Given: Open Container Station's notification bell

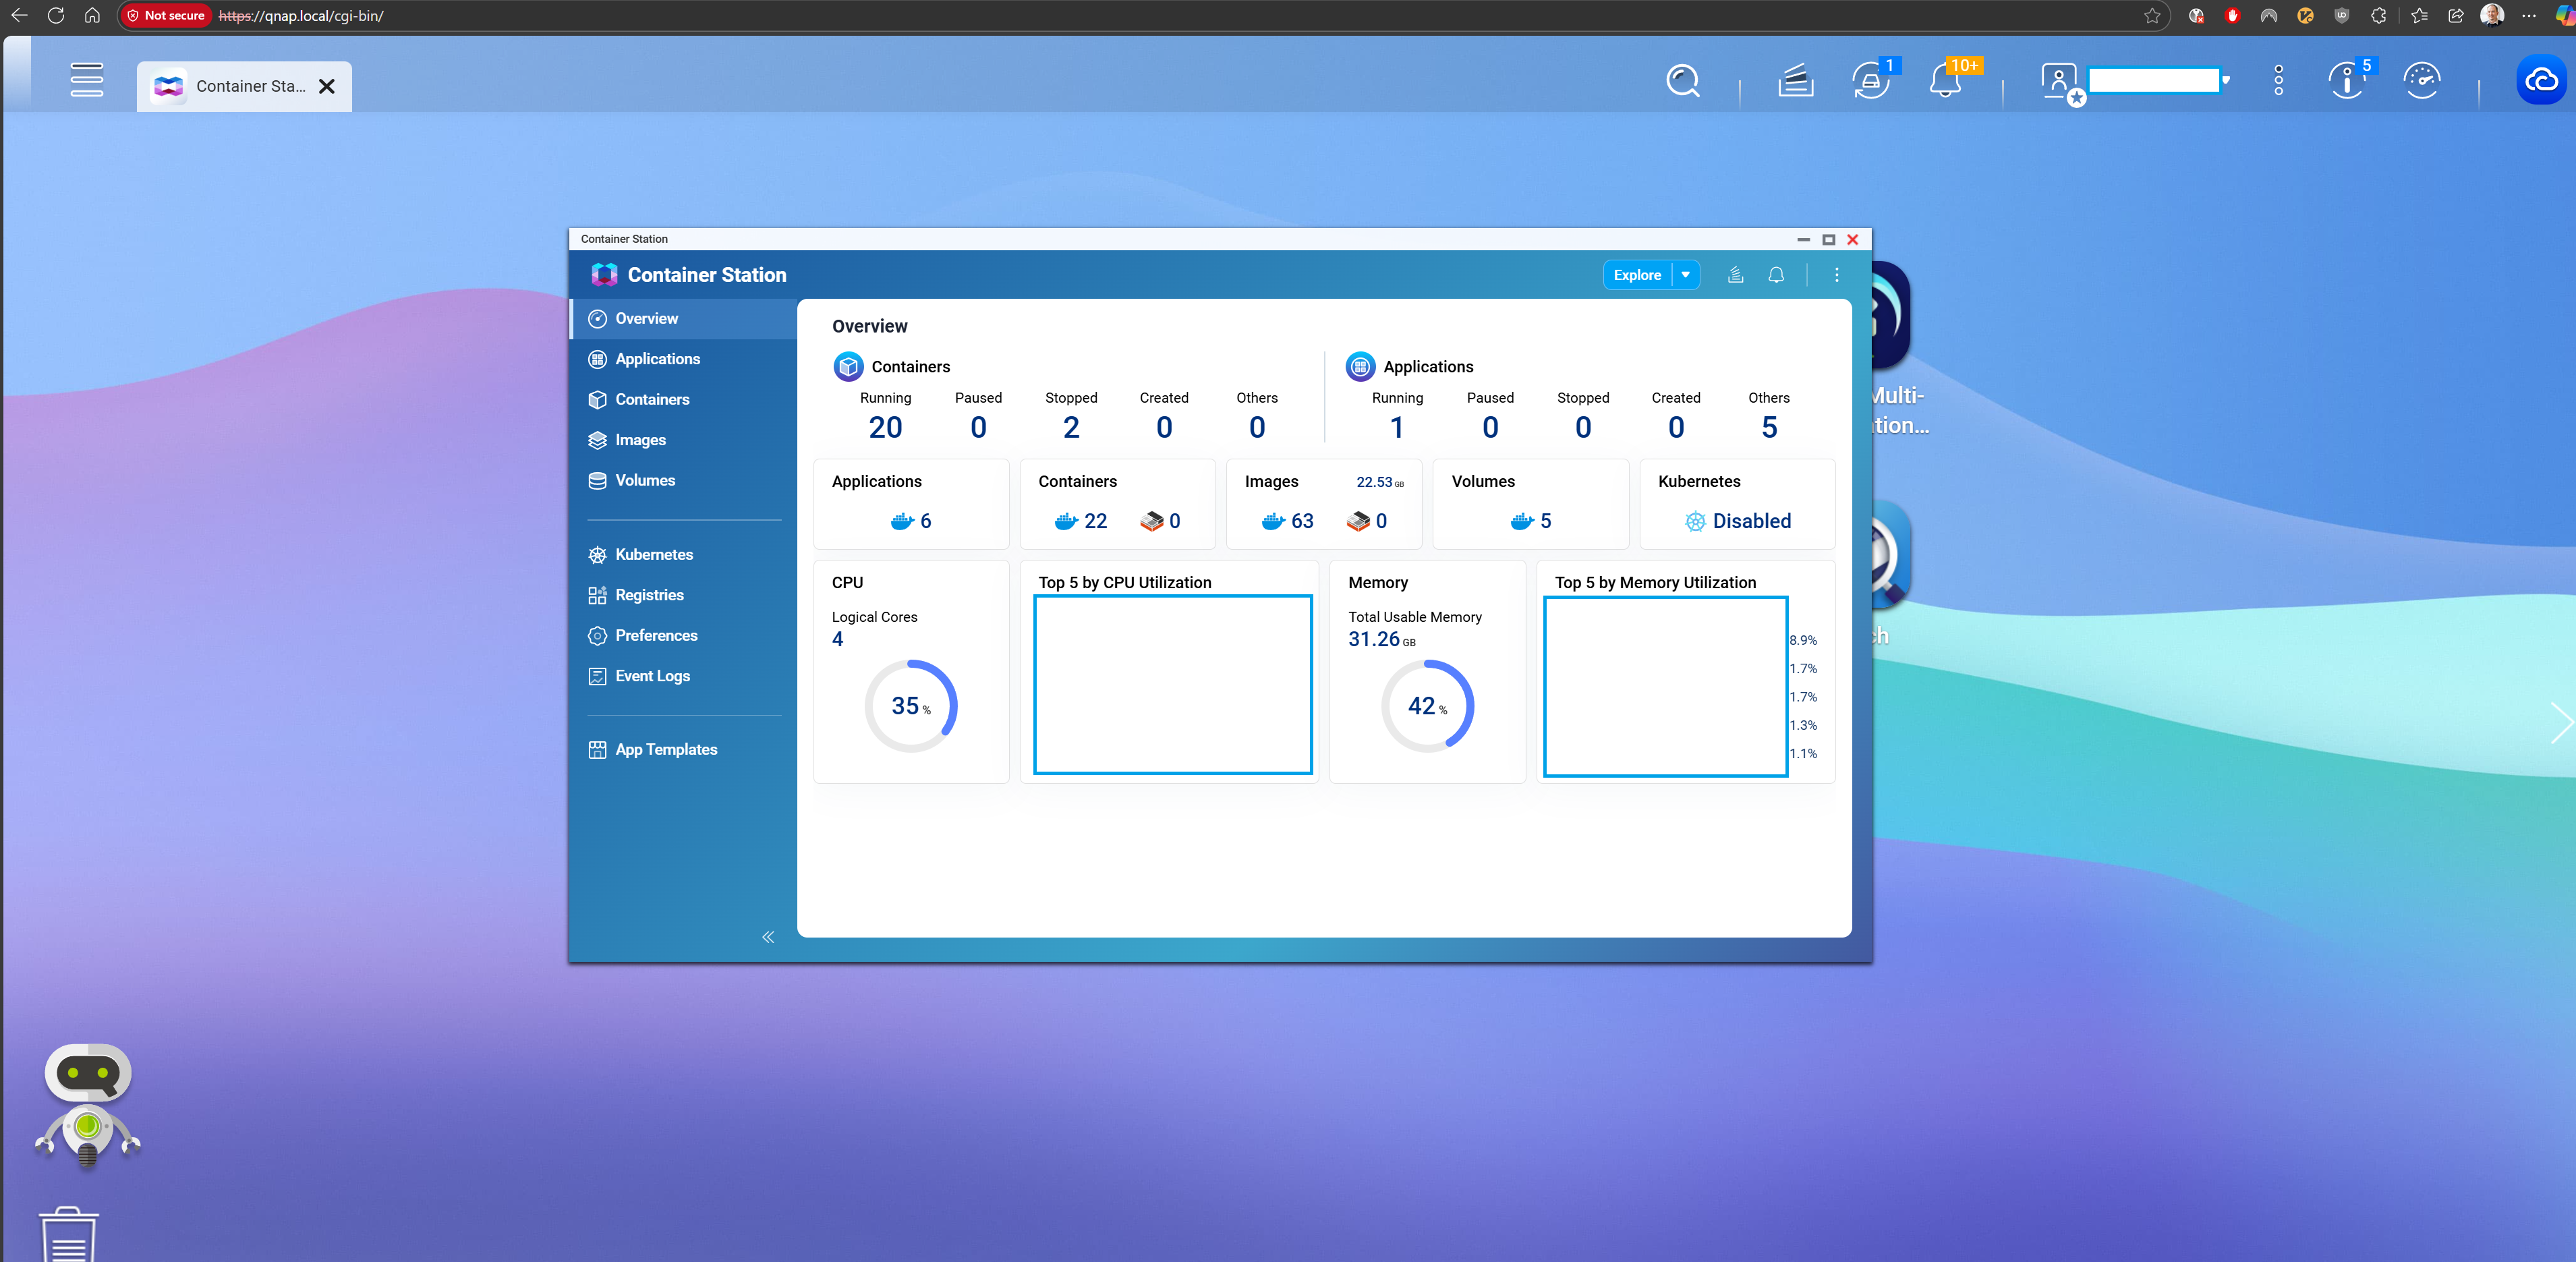Looking at the screenshot, I should pyautogui.click(x=1776, y=275).
